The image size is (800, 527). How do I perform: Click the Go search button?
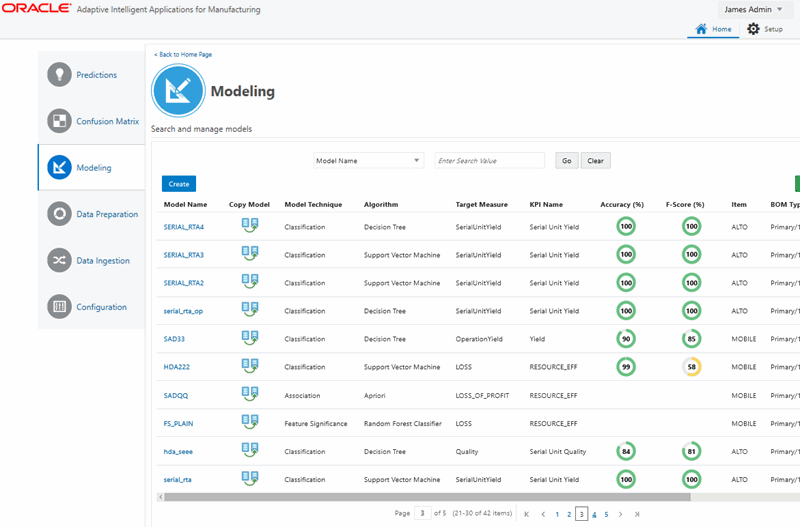pyautogui.click(x=567, y=161)
